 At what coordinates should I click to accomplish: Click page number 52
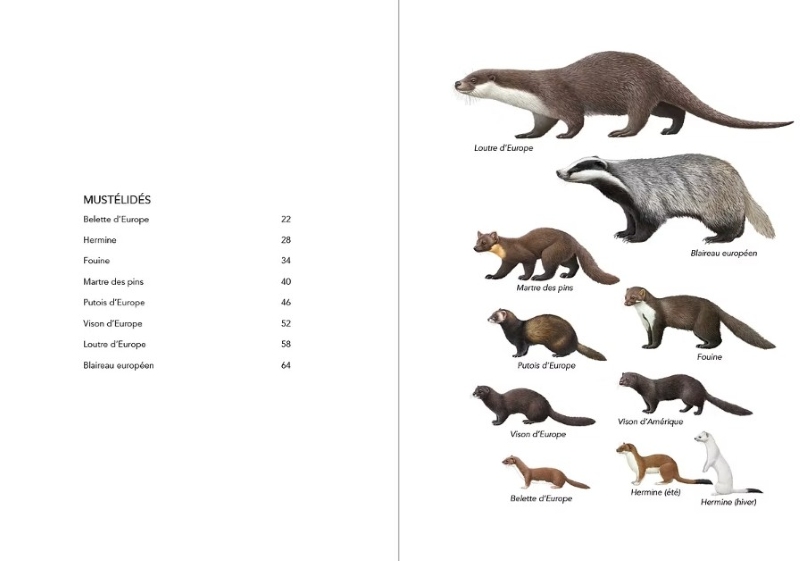click(286, 323)
